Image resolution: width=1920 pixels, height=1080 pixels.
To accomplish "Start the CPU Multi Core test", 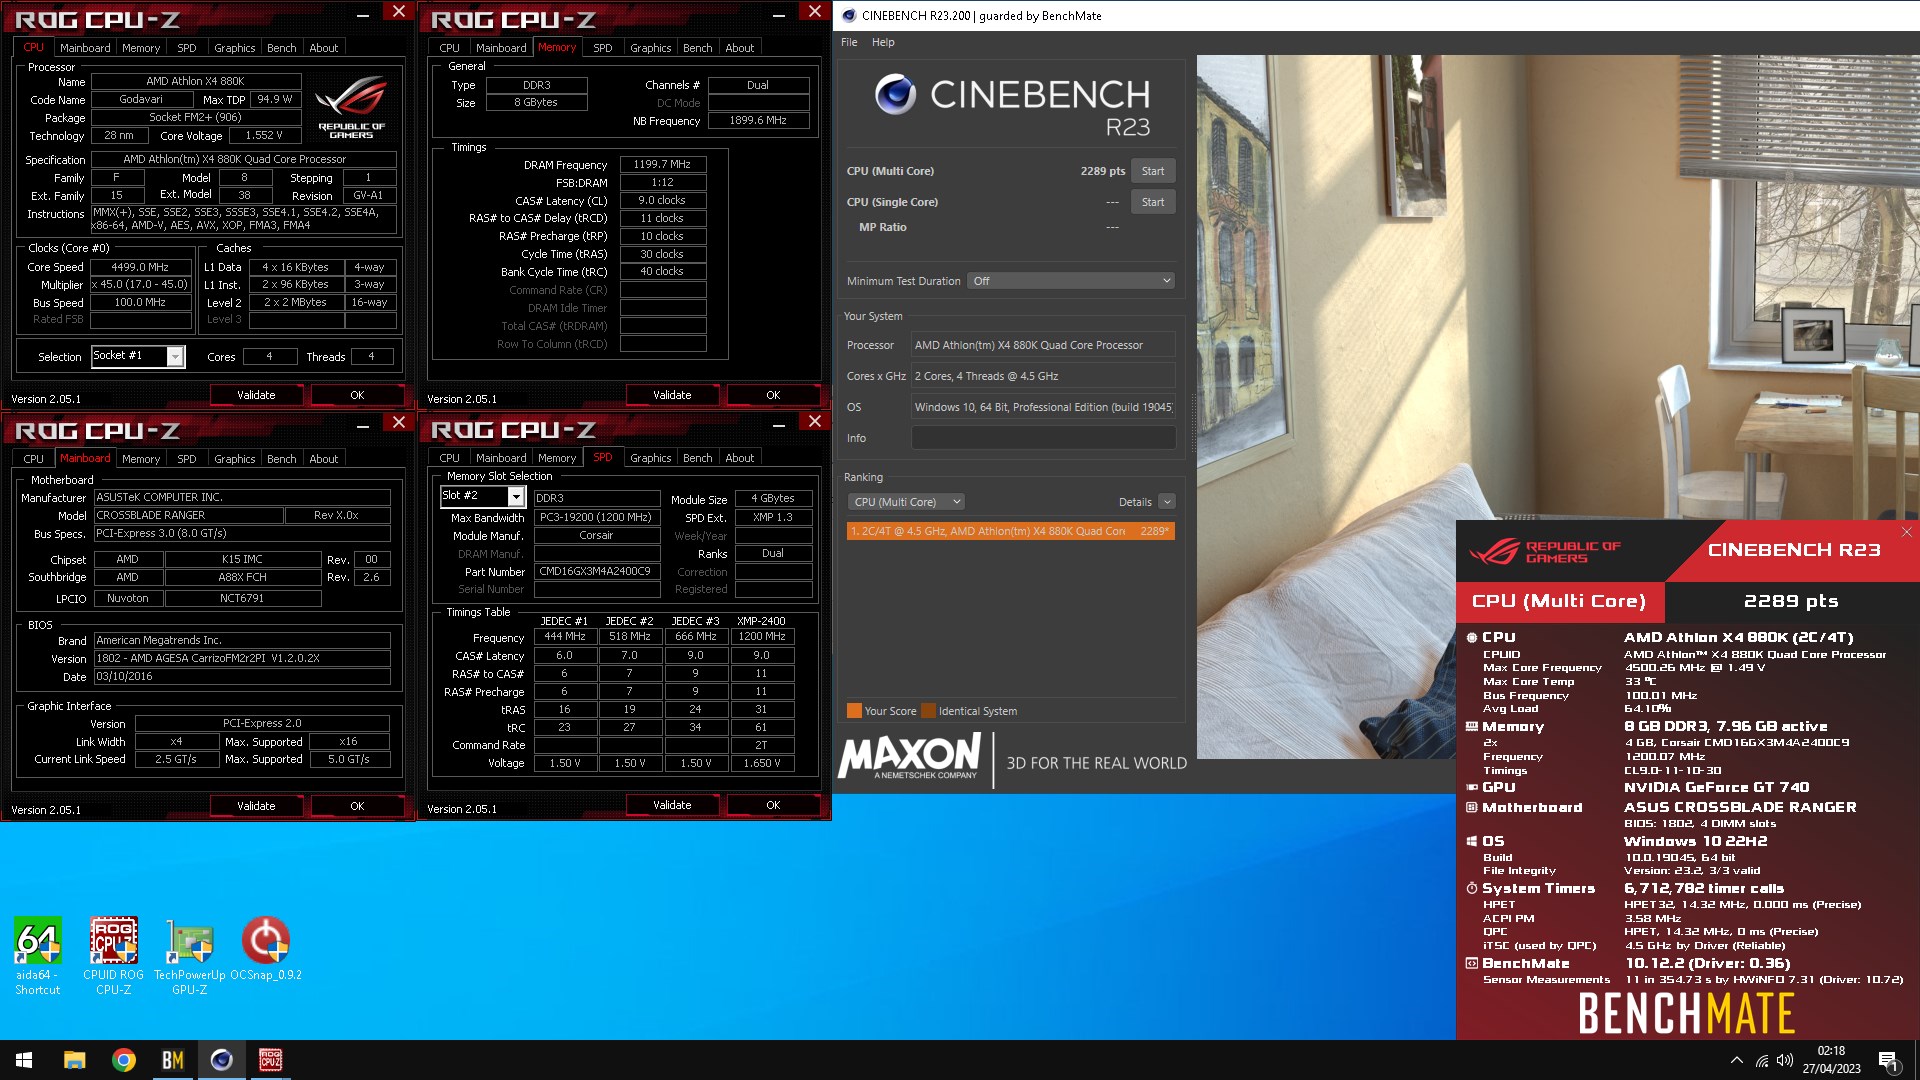I will (x=1152, y=171).
